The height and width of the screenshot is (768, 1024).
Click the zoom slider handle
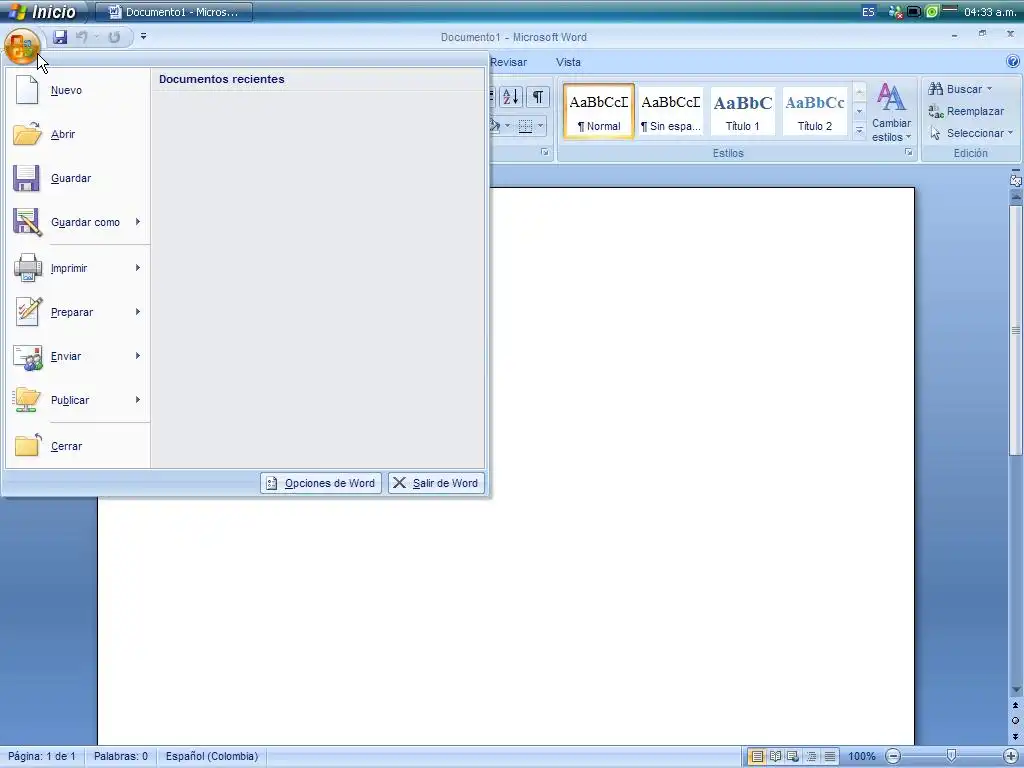tap(952, 756)
